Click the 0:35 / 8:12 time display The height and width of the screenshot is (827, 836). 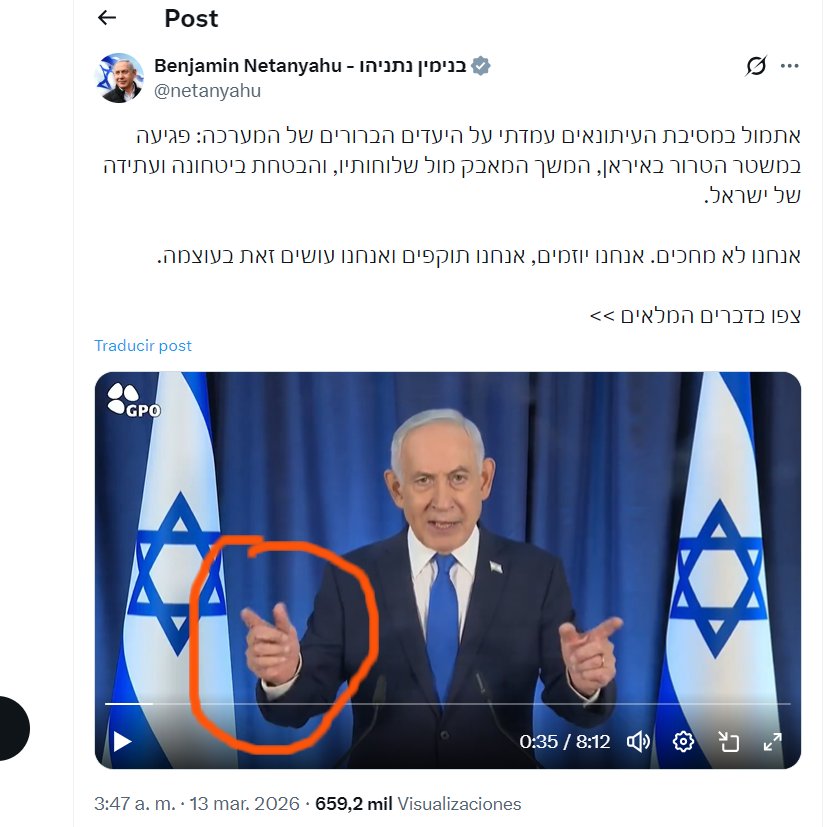[x=565, y=741]
